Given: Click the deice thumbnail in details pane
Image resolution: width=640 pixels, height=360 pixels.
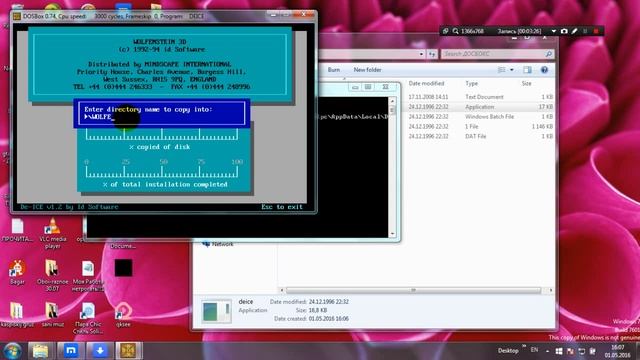Looking at the screenshot, I should 216,311.
